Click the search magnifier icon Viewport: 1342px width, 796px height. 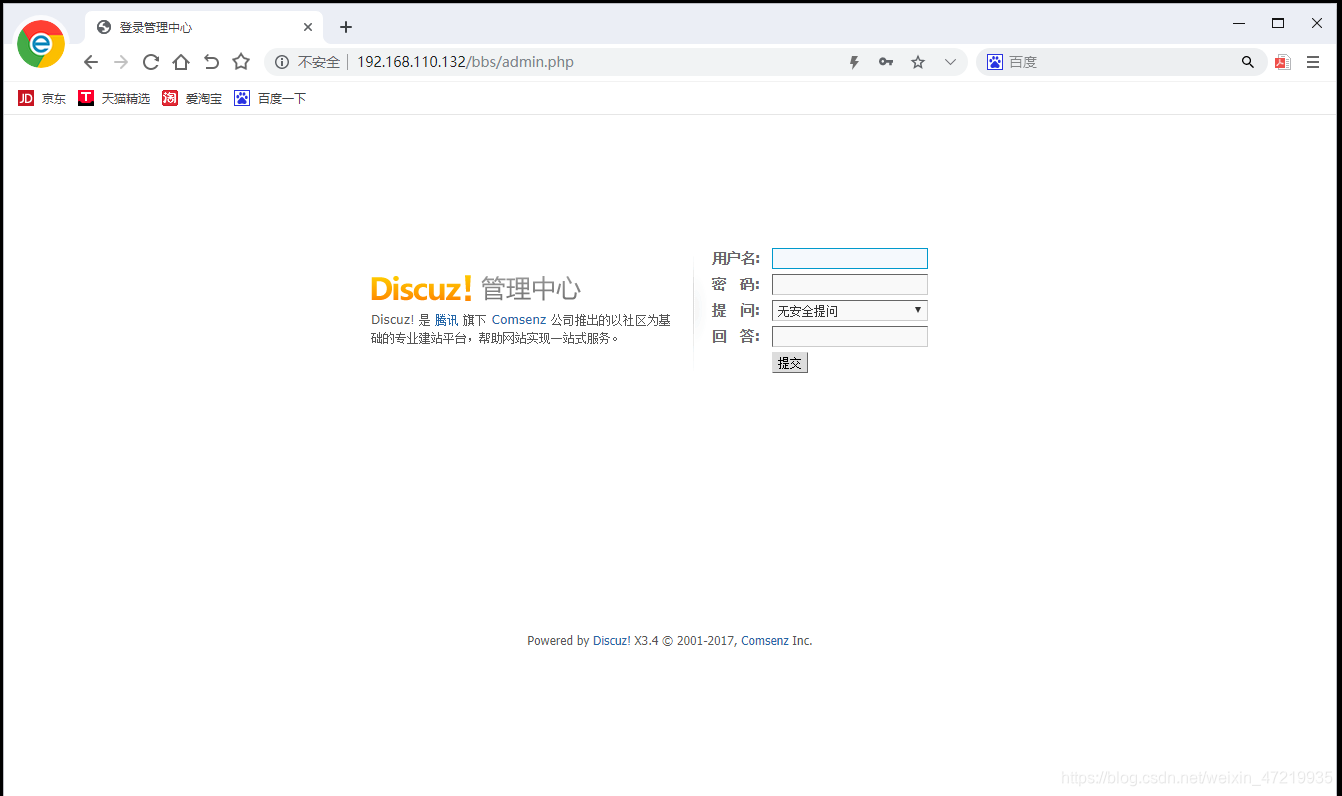1248,62
